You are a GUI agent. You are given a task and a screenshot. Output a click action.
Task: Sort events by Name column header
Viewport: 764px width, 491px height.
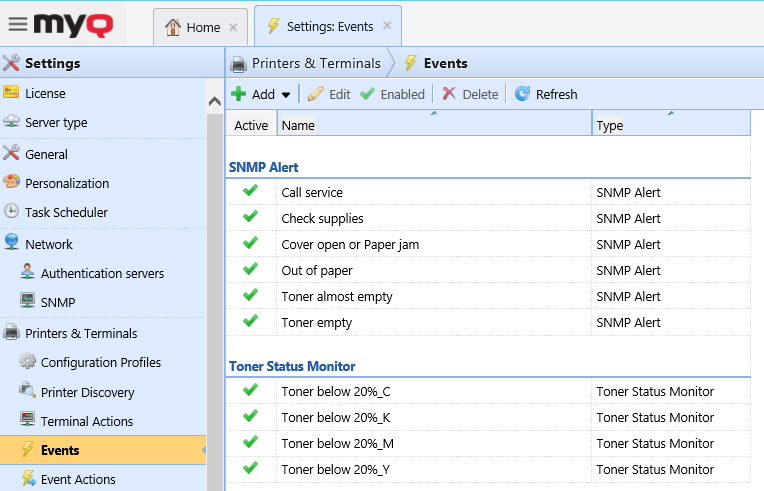(x=434, y=125)
